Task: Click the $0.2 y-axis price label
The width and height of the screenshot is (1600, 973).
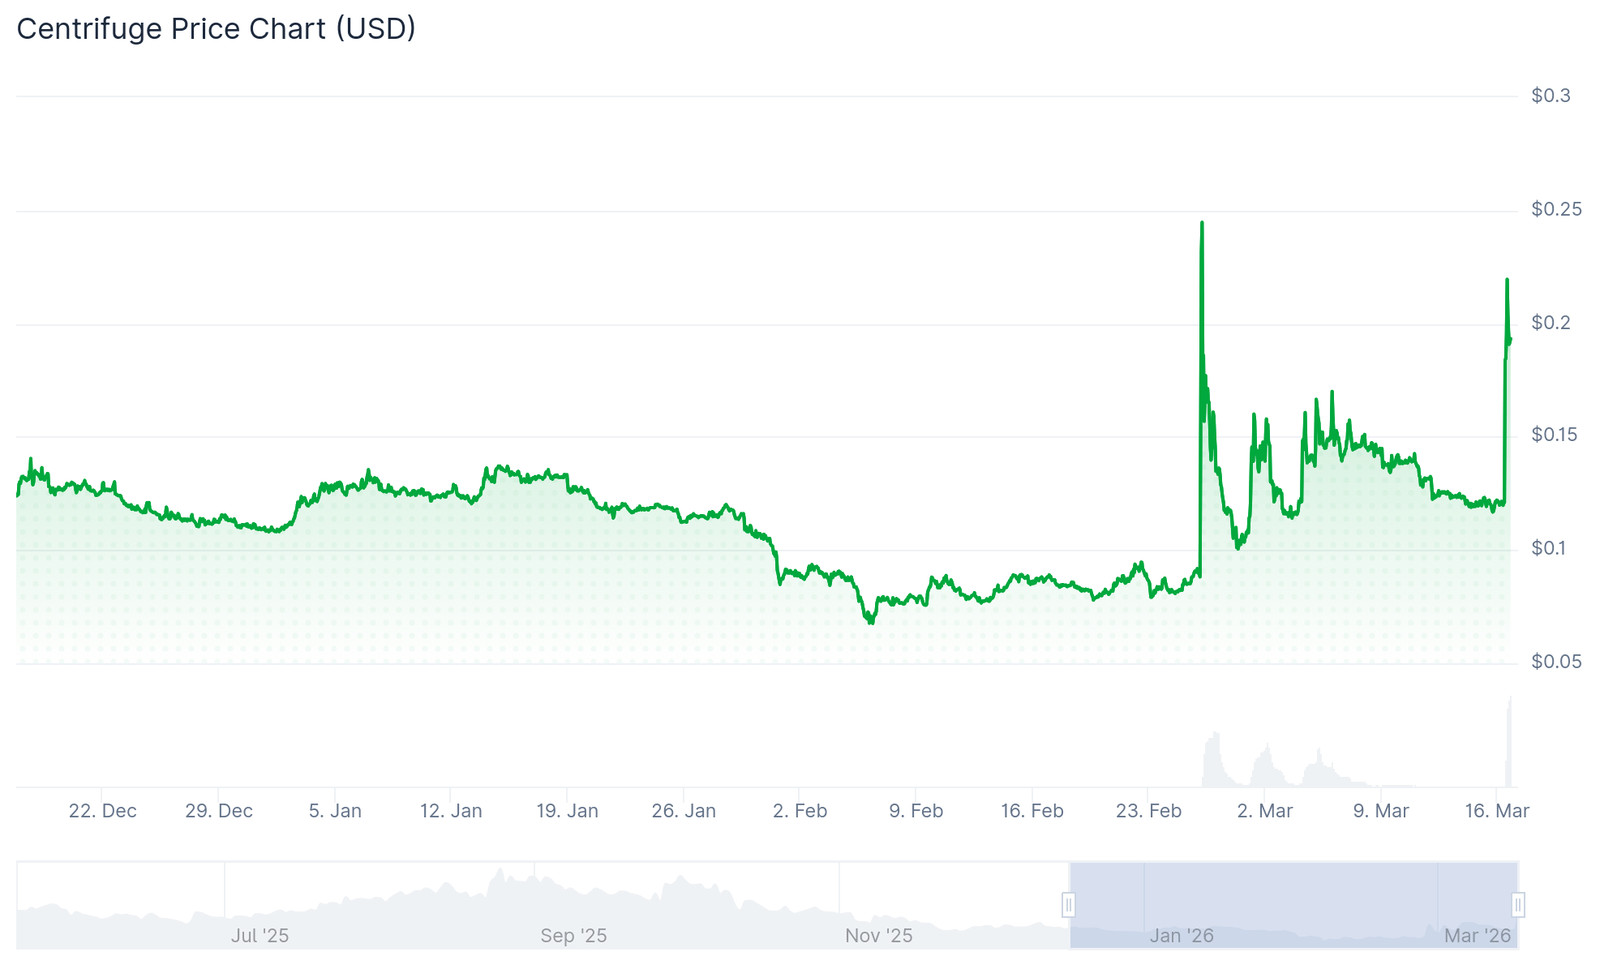Action: click(x=1550, y=323)
